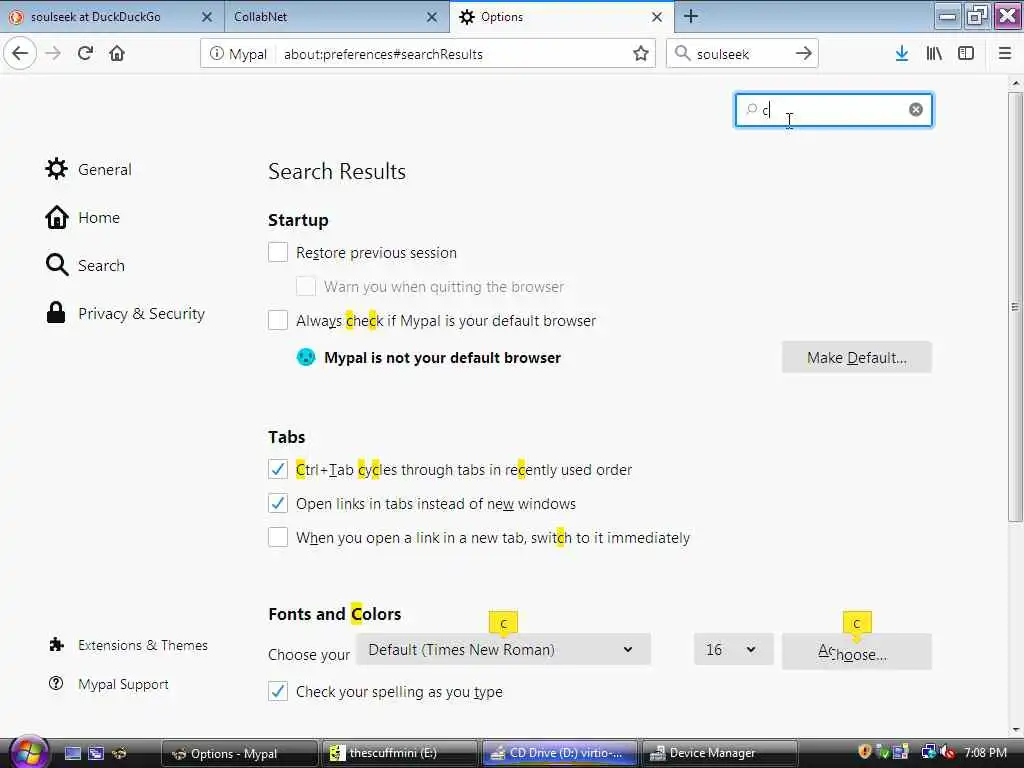Open the hamburger application menu
Viewport: 1024px width, 768px height.
(x=1005, y=54)
